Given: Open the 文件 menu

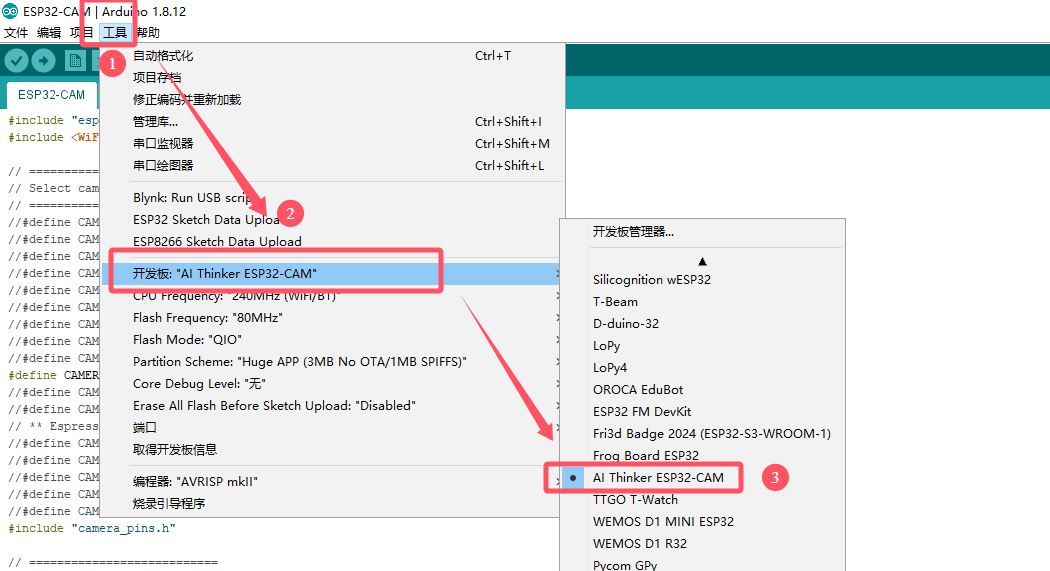Looking at the screenshot, I should [x=16, y=32].
